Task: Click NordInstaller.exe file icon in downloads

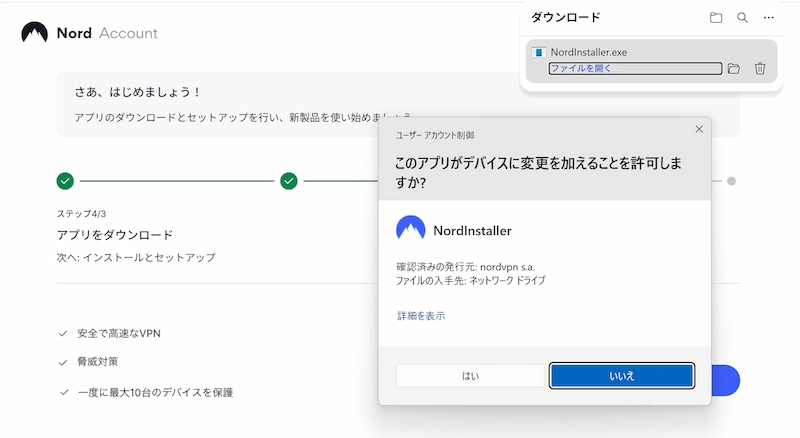Action: tap(538, 52)
